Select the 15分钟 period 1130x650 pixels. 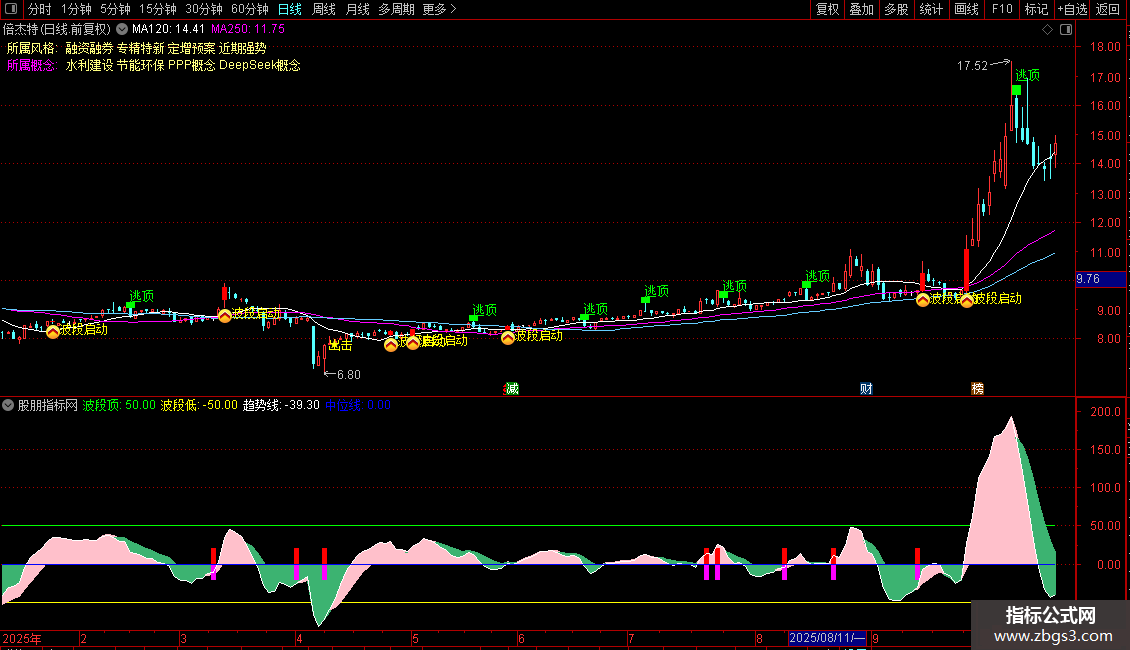click(x=158, y=9)
